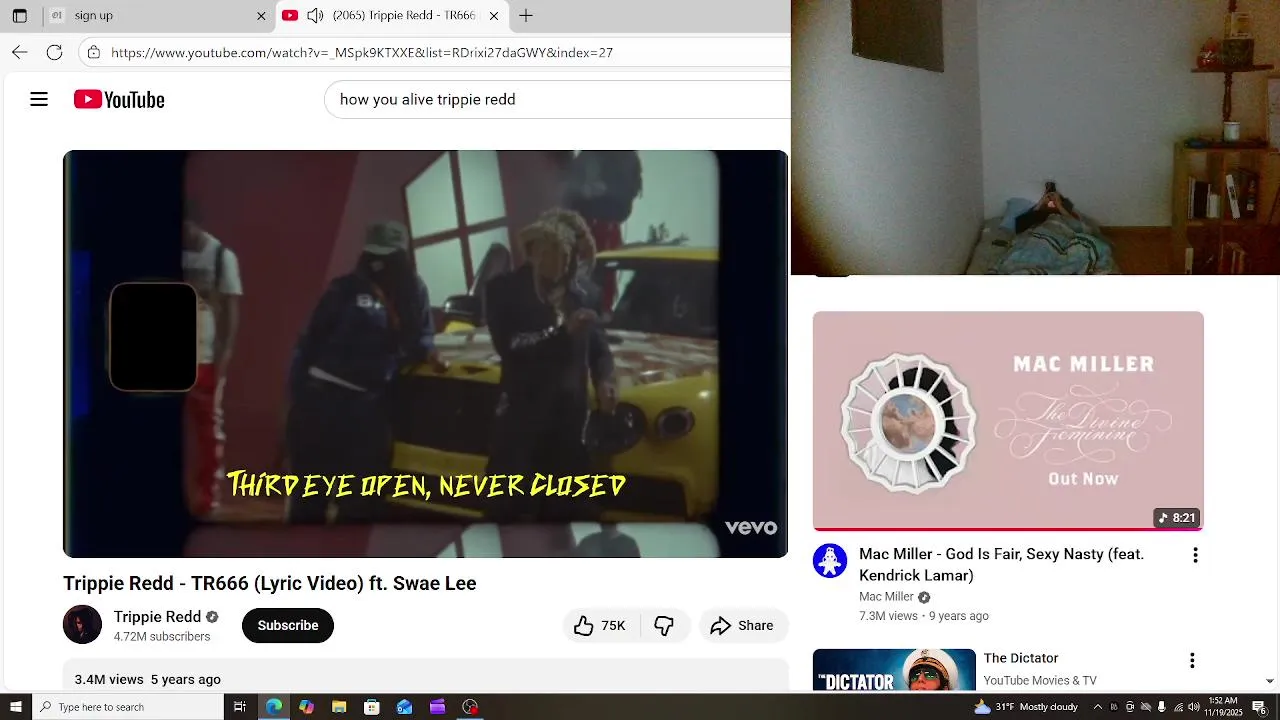This screenshot has height=720, width=1280.
Task: Close the Trippie Redd TR666 tab
Action: [494, 16]
